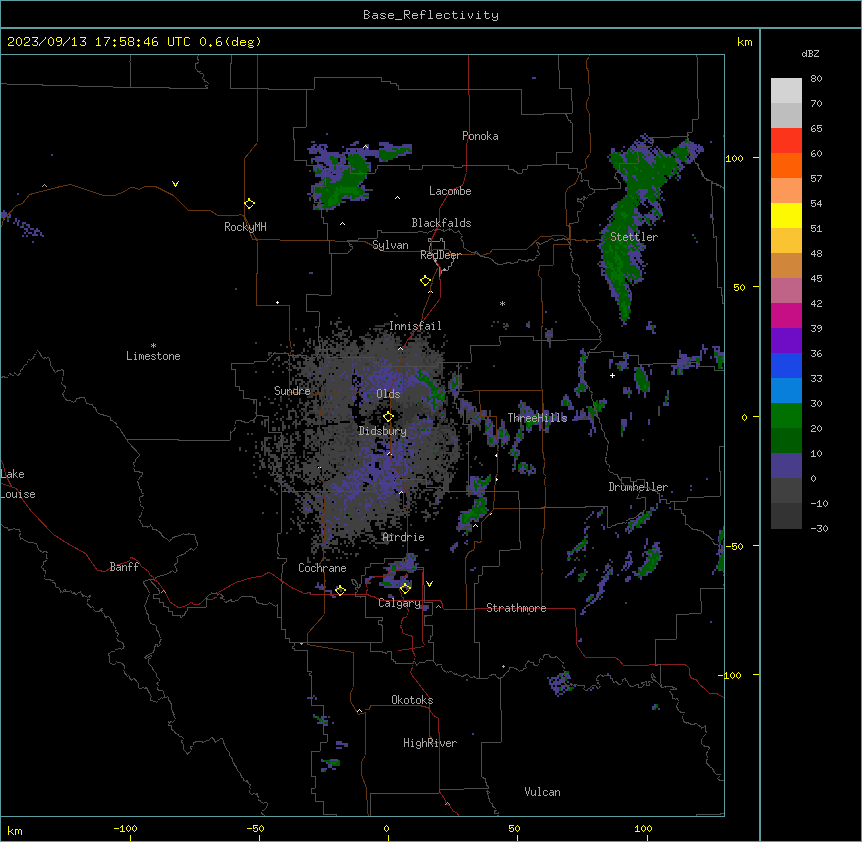
Task: Click the yellow radar marker near Olds
Action: pos(388,416)
